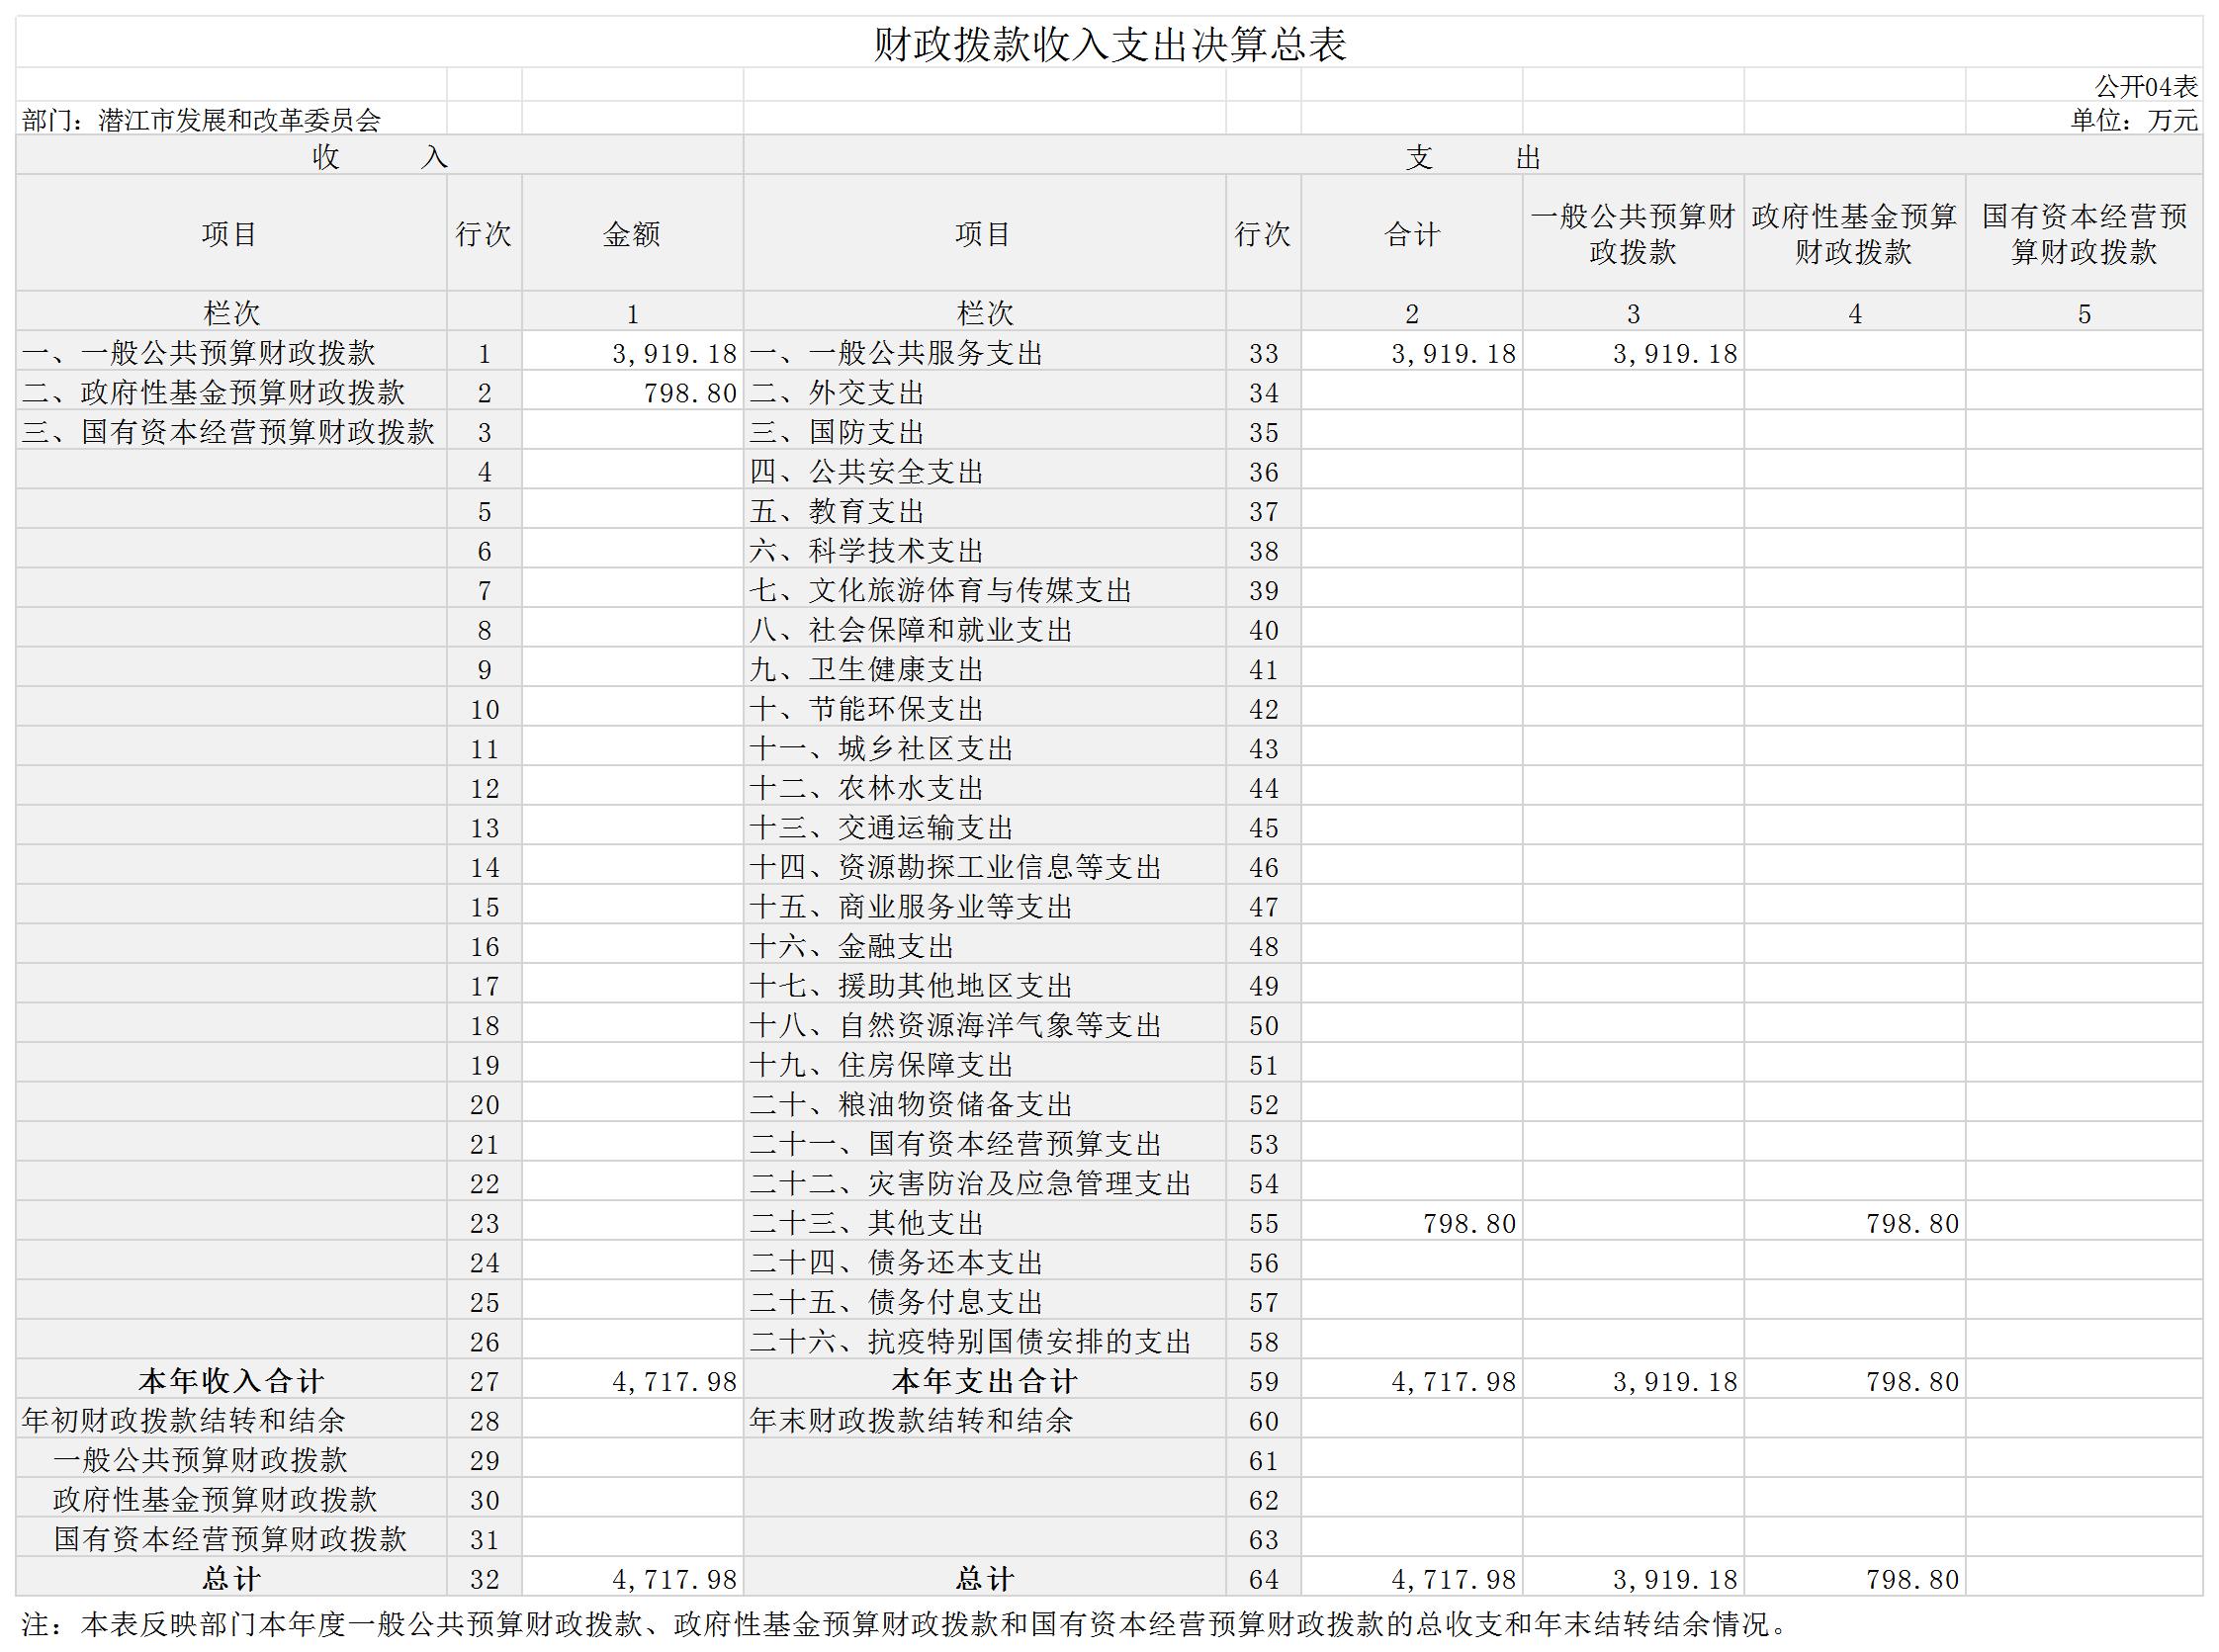Screen dimensions: 2219x1652
Task: Click the 收入 section header
Action: point(379,157)
